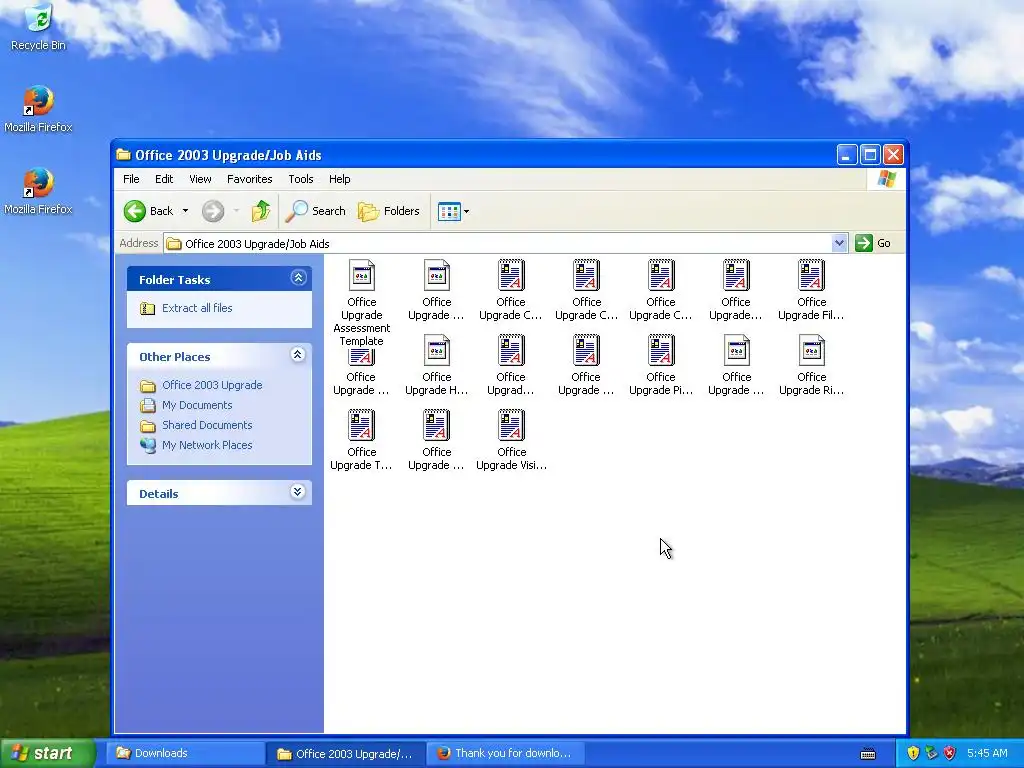This screenshot has width=1024, height=768.
Task: Click the Office 2003 Upgrade/... taskbar button
Action: [x=345, y=753]
